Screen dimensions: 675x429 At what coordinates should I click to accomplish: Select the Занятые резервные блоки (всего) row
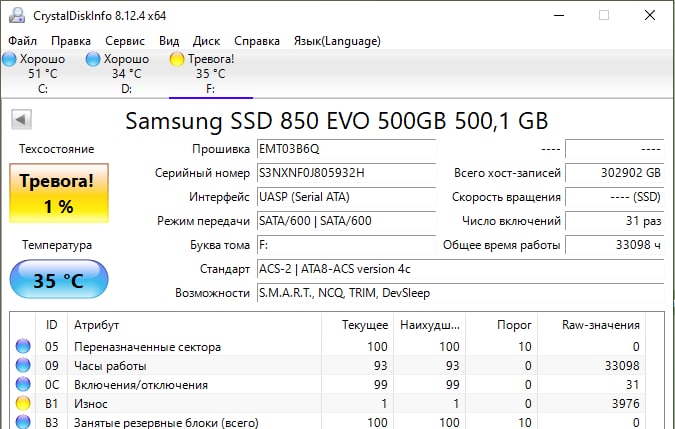click(327, 422)
